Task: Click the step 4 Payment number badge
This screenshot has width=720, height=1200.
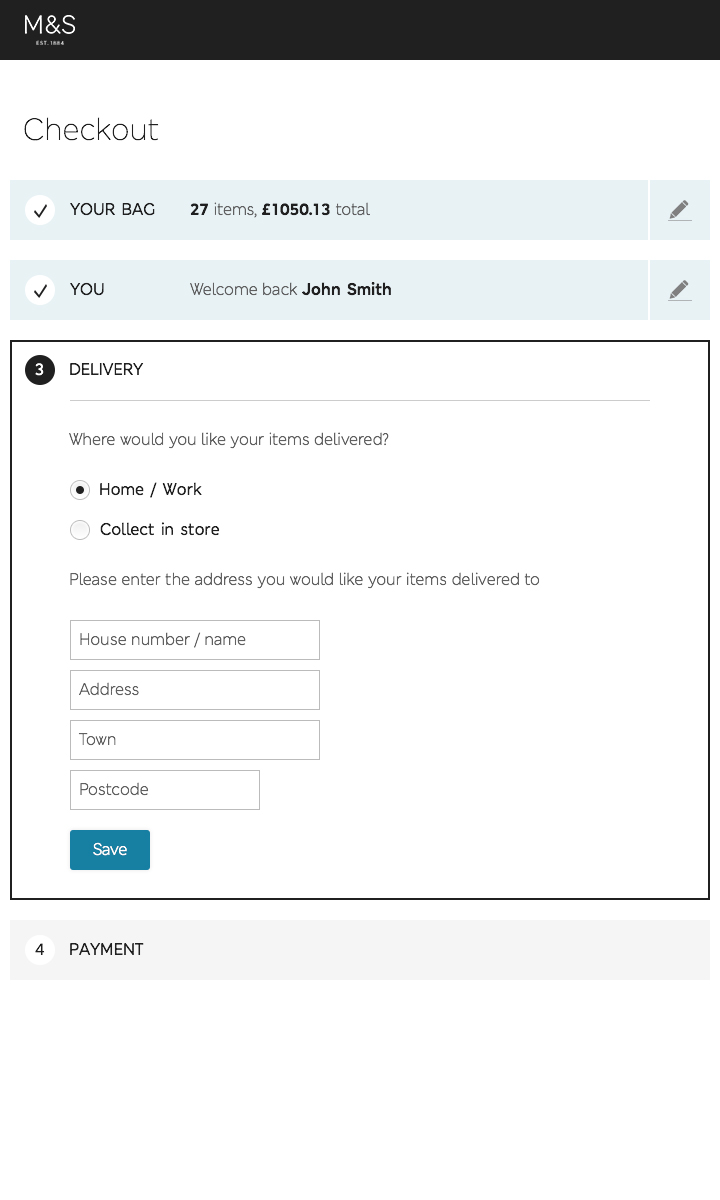Action: click(x=40, y=950)
